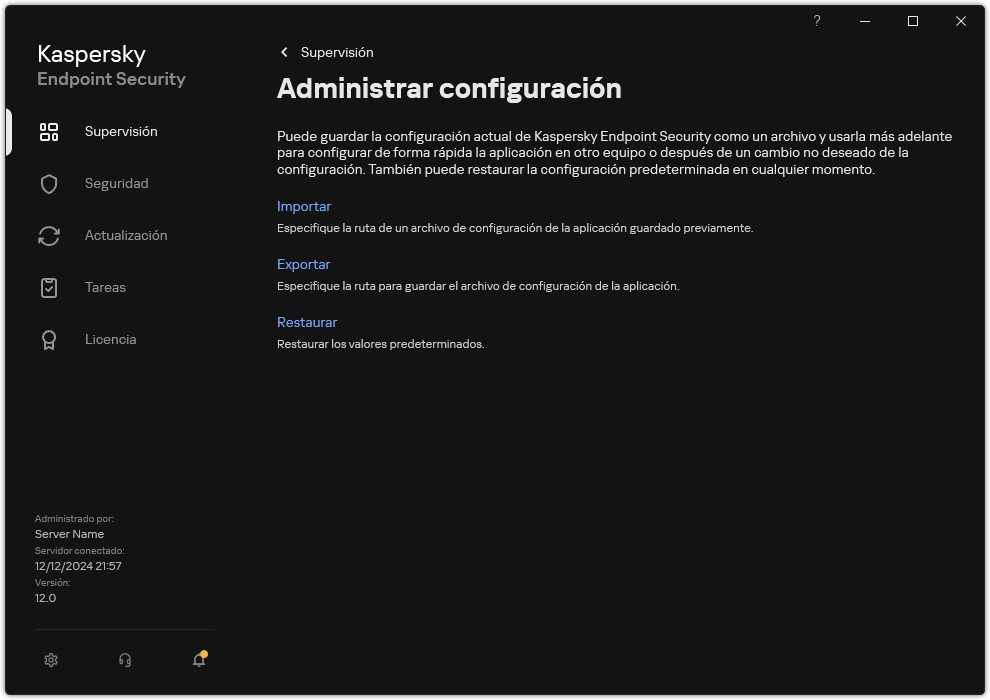Open support via the headset icon
The image size is (990, 700).
[125, 660]
